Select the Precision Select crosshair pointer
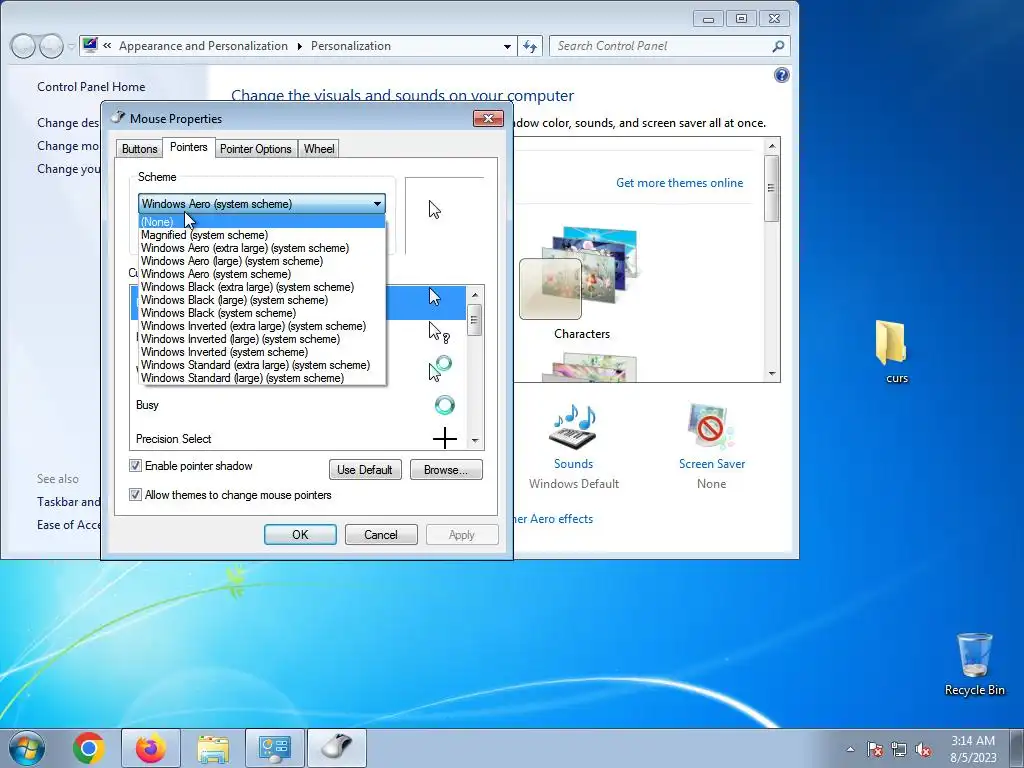Image resolution: width=1024 pixels, height=768 pixels. point(444,438)
